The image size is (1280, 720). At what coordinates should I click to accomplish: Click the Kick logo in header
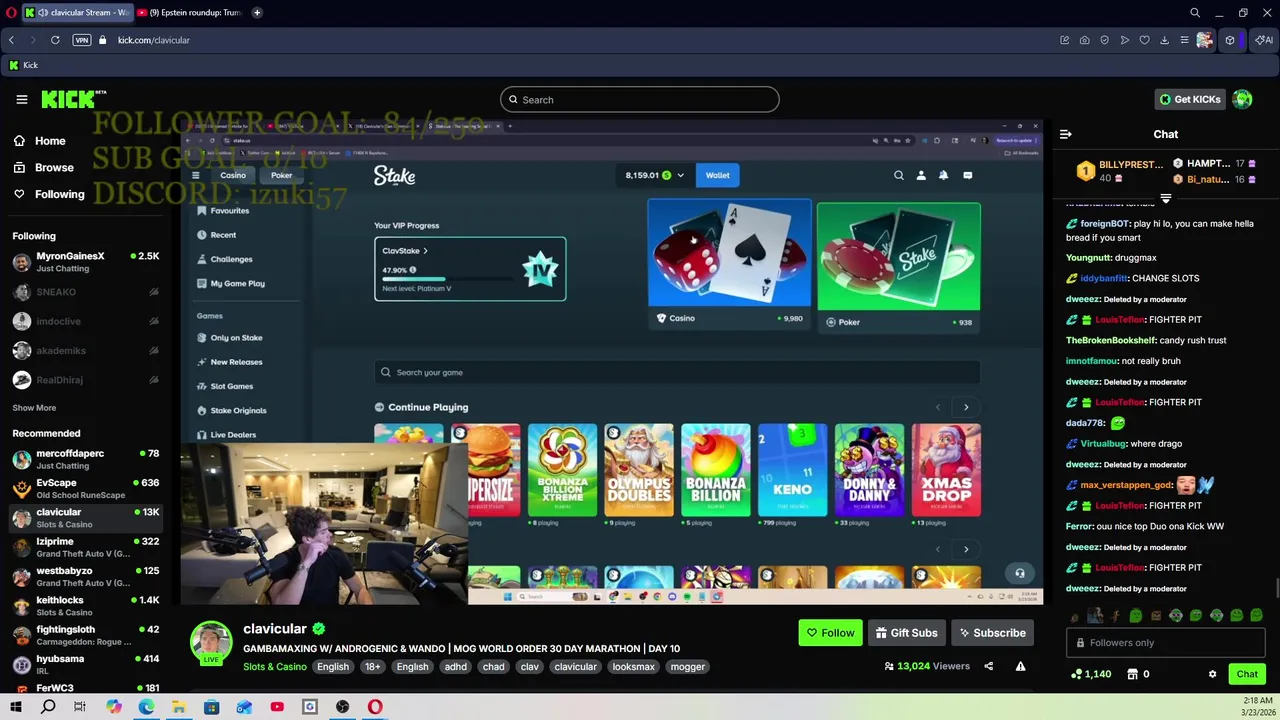pyautogui.click(x=73, y=99)
